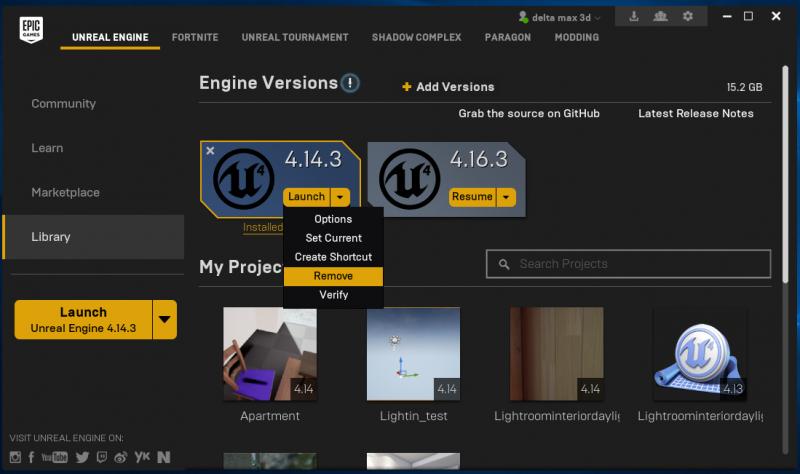
Task: Click the X on the 4.14.3 engine card
Action: tap(210, 151)
